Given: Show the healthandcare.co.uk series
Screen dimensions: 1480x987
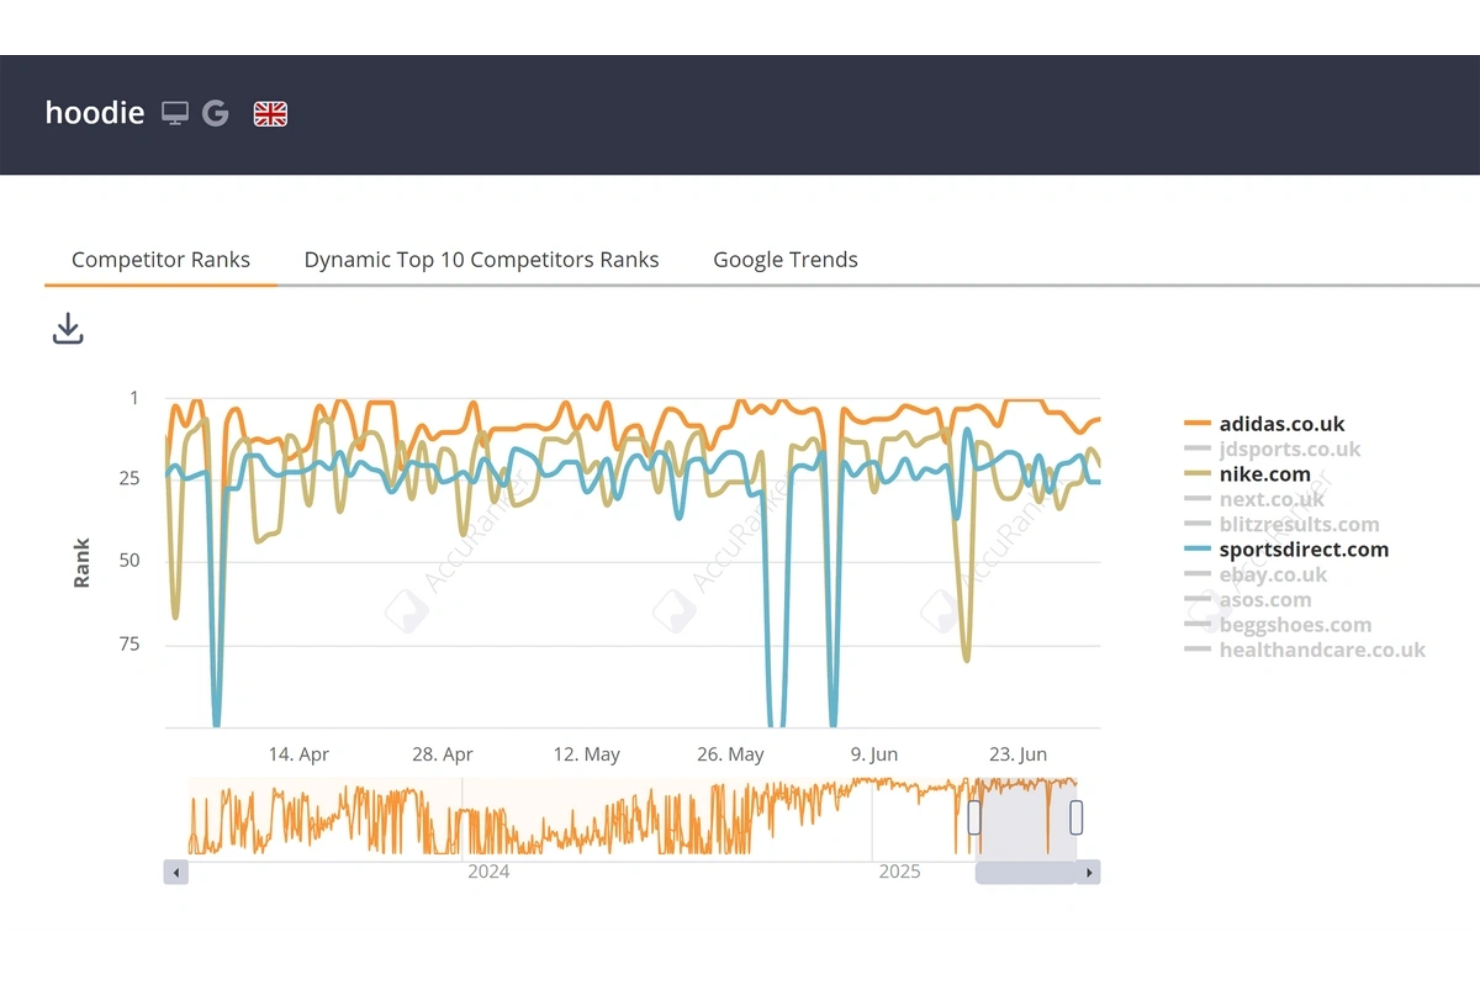Looking at the screenshot, I should [x=1321, y=650].
